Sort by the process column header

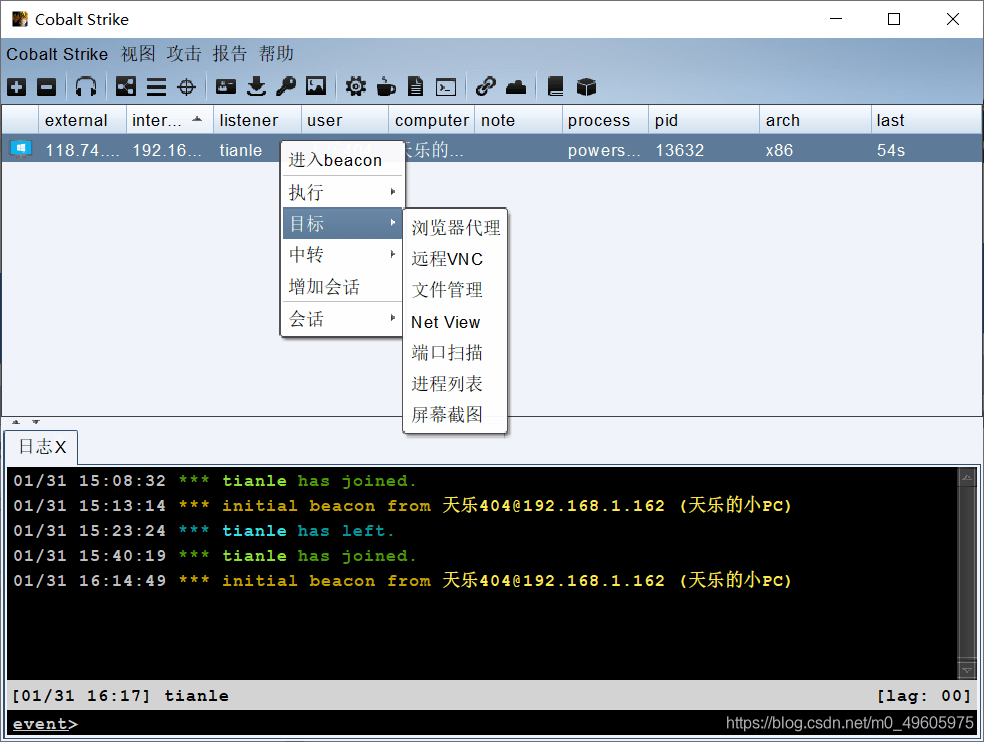click(x=606, y=120)
